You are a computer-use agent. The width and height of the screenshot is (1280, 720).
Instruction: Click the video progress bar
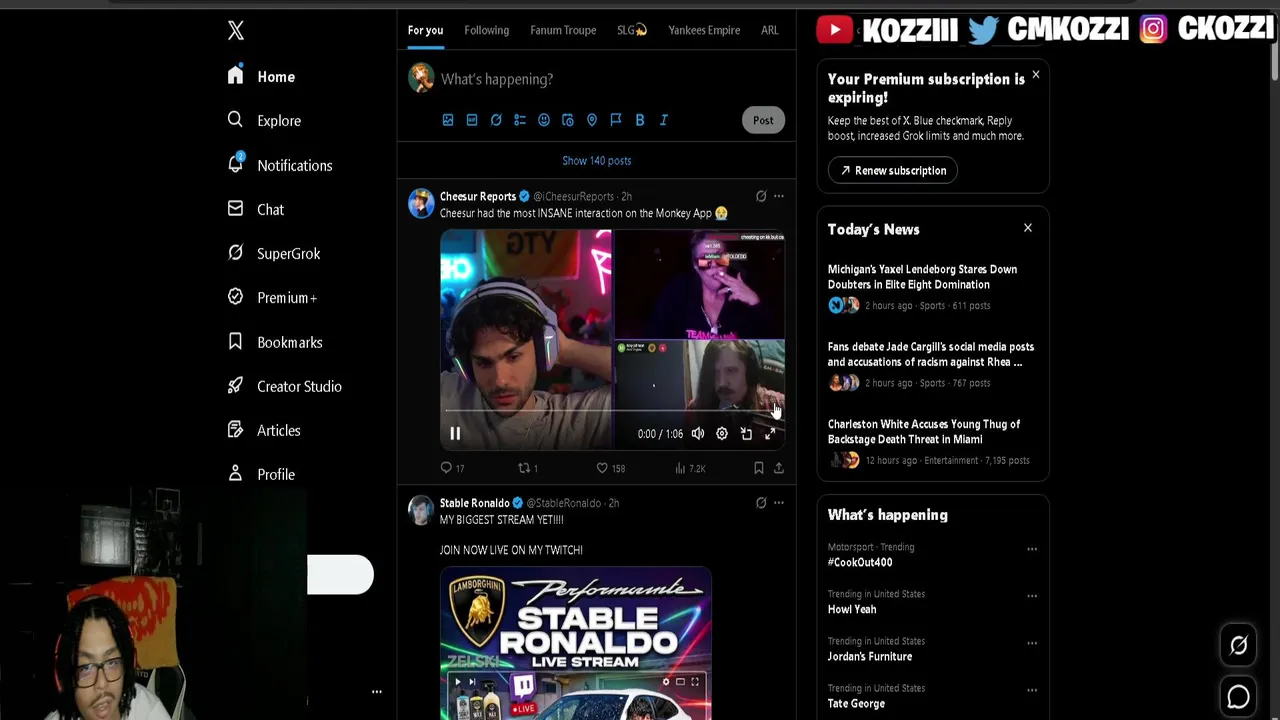612,411
